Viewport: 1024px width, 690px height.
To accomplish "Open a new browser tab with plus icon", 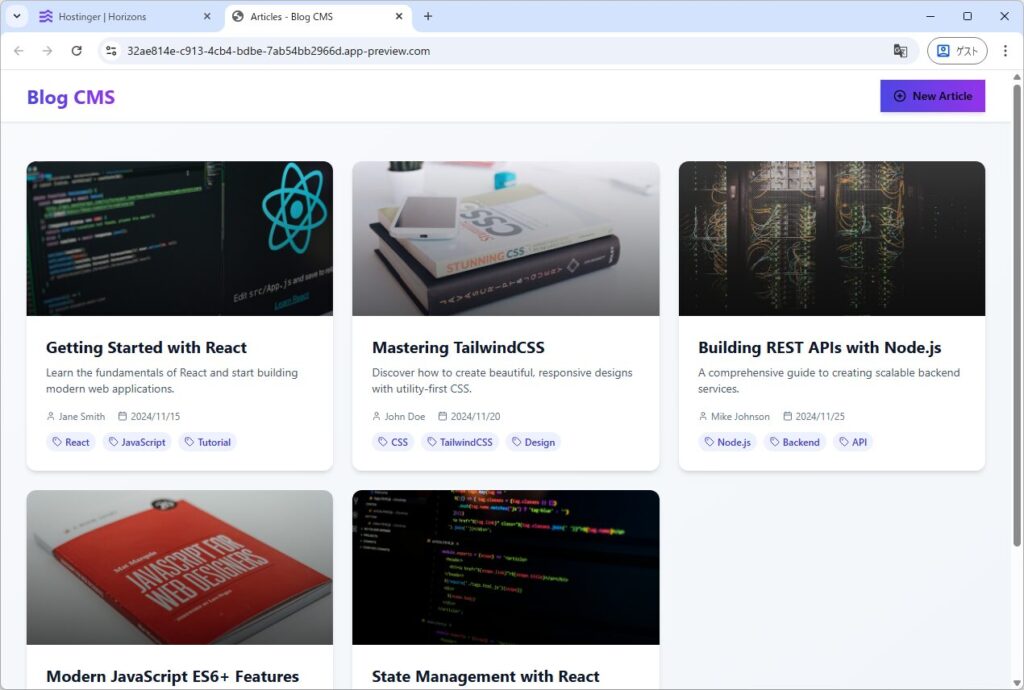I will pyautogui.click(x=428, y=16).
